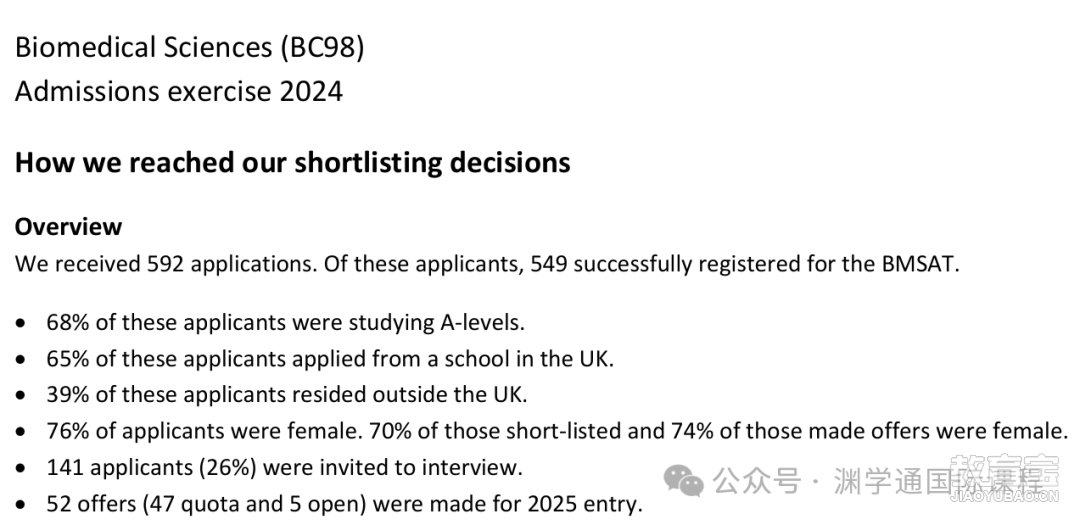Click bullet point before '39% of these applicants'
Image resolution: width=1080 pixels, height=525 pixels.
[x=23, y=395]
